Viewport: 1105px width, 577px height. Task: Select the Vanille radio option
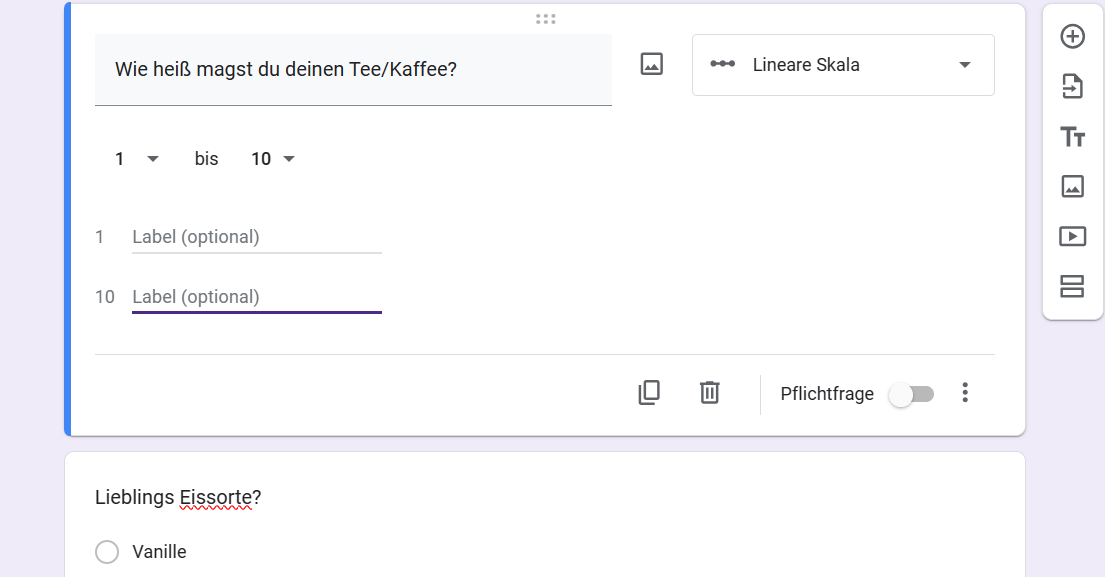[107, 552]
